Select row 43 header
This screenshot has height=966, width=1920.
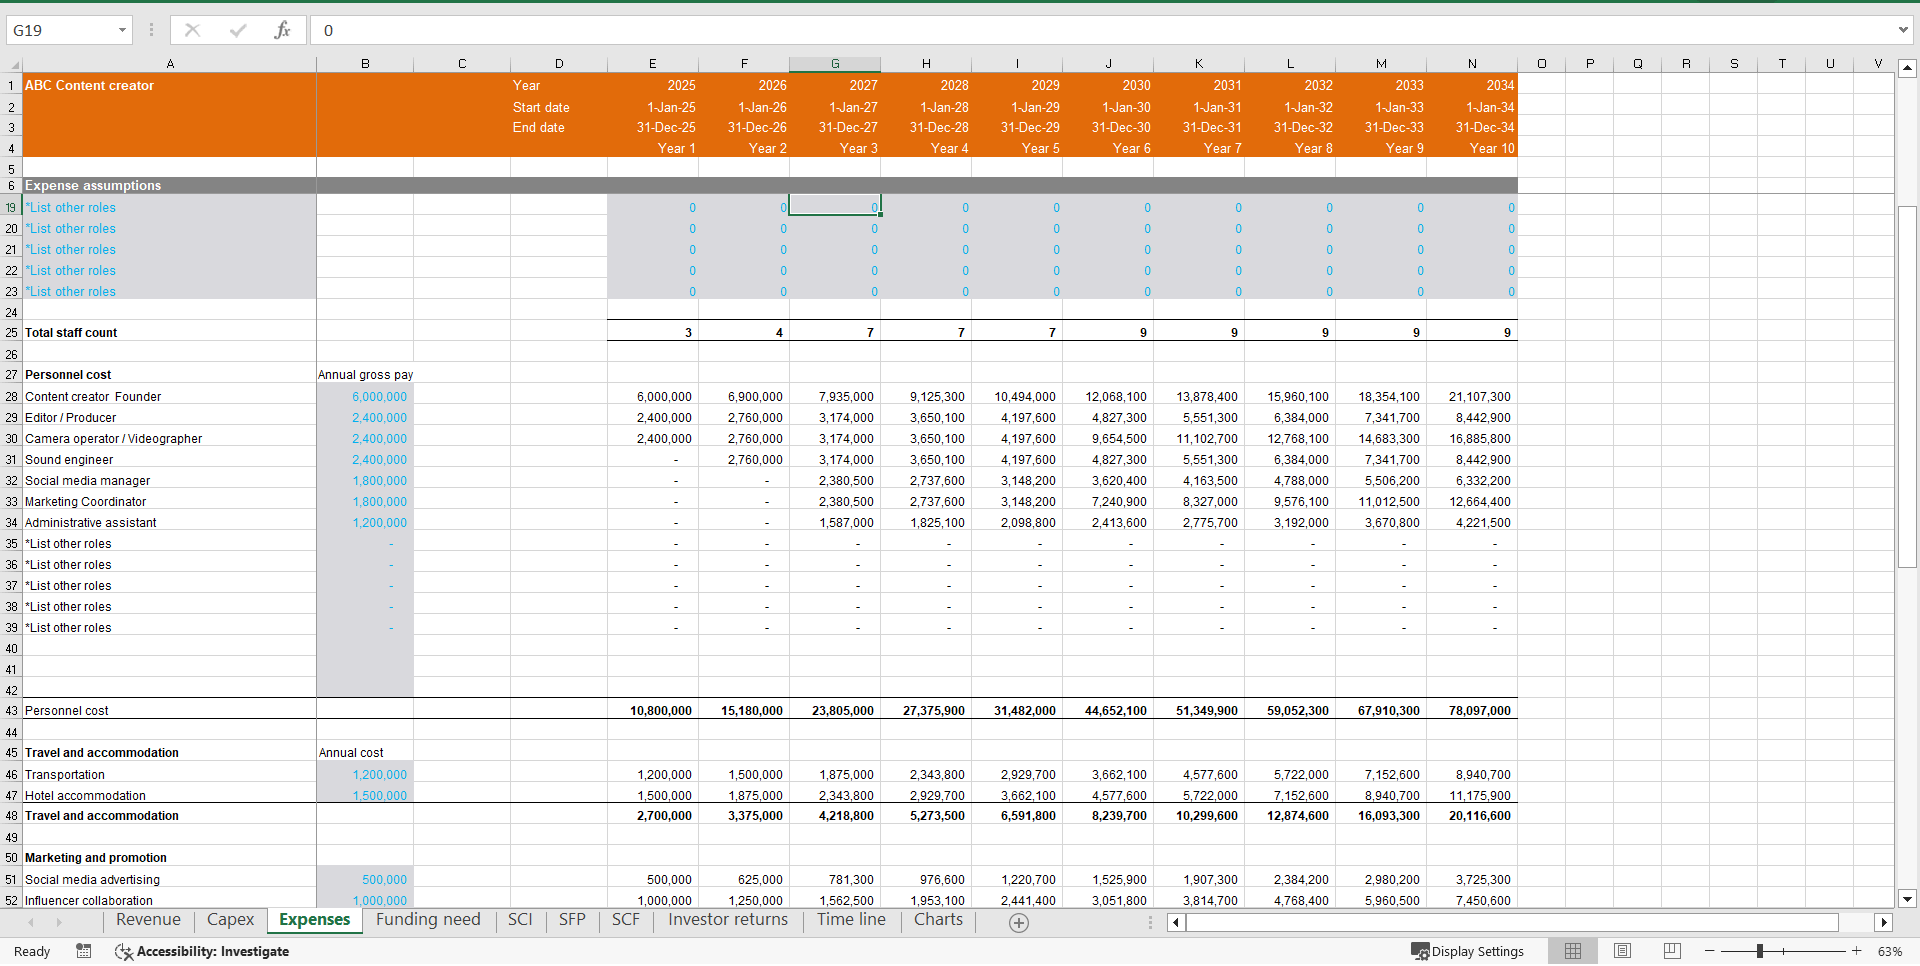point(11,711)
